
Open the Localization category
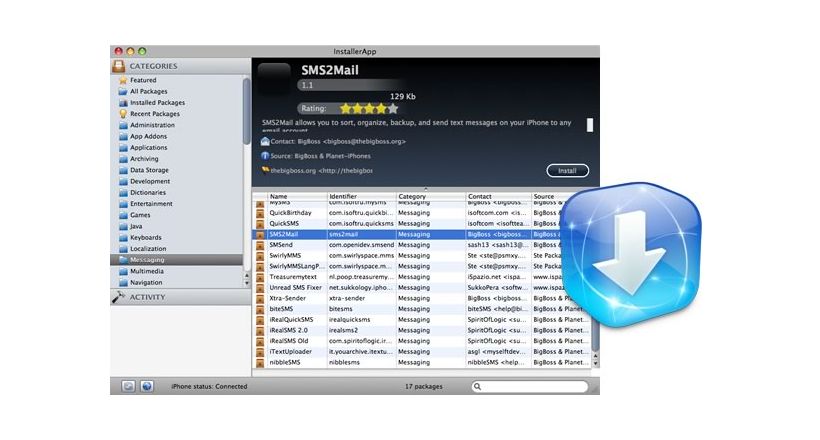[x=148, y=249]
